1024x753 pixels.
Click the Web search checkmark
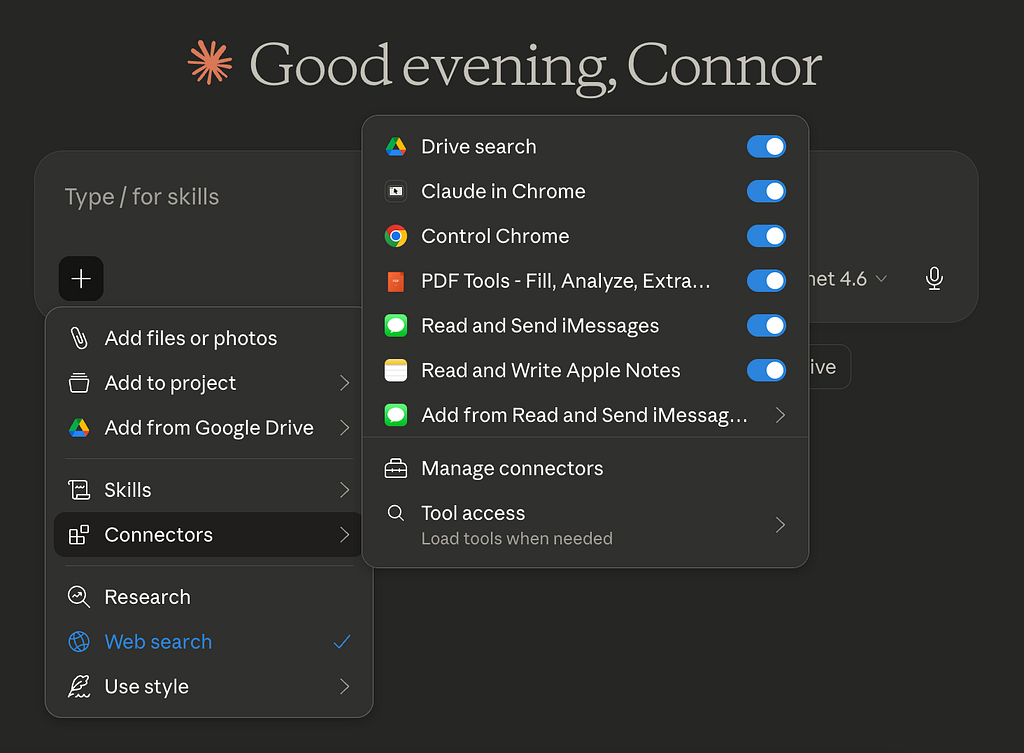pyautogui.click(x=342, y=642)
